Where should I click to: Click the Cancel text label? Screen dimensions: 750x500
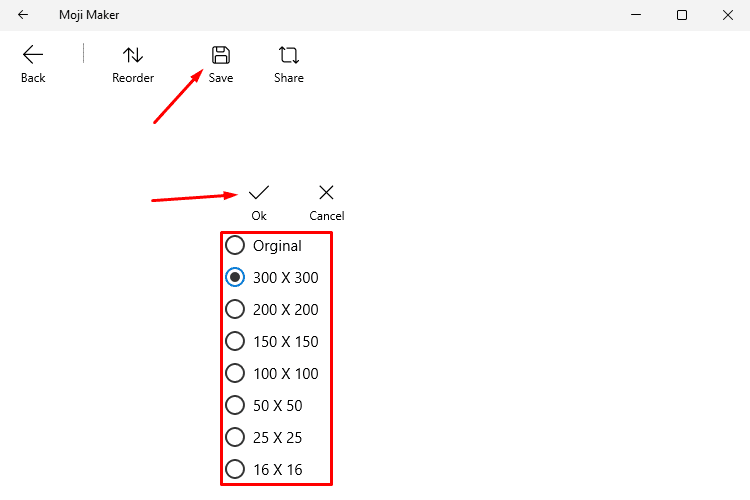327,216
